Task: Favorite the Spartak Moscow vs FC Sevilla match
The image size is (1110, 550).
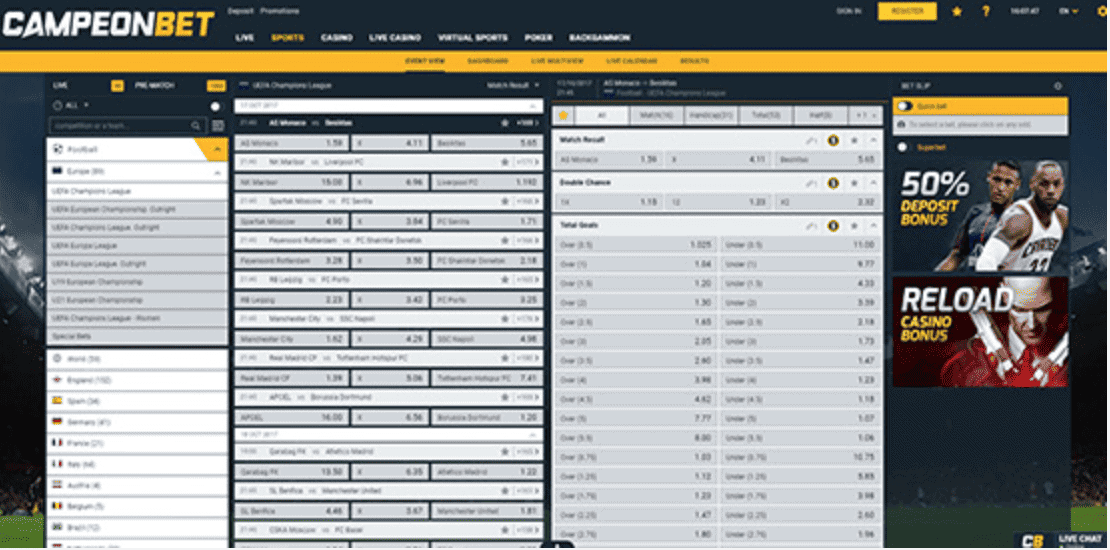Action: click(505, 201)
